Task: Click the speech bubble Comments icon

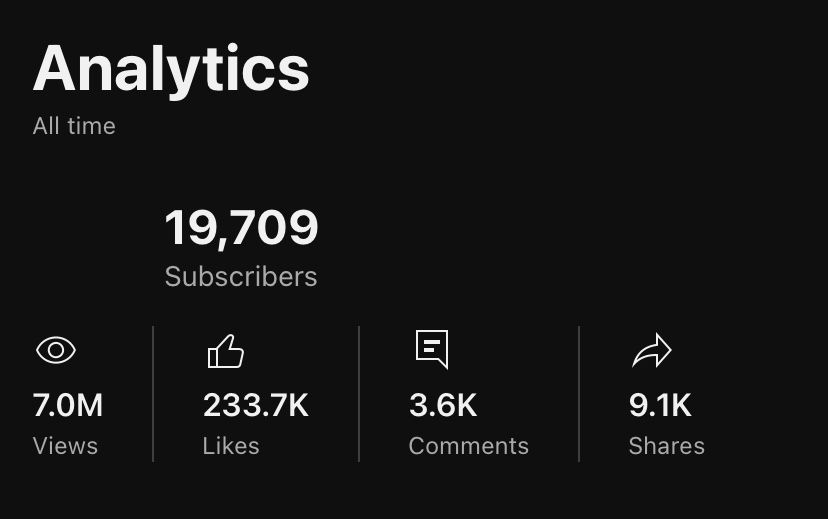Action: pos(432,349)
